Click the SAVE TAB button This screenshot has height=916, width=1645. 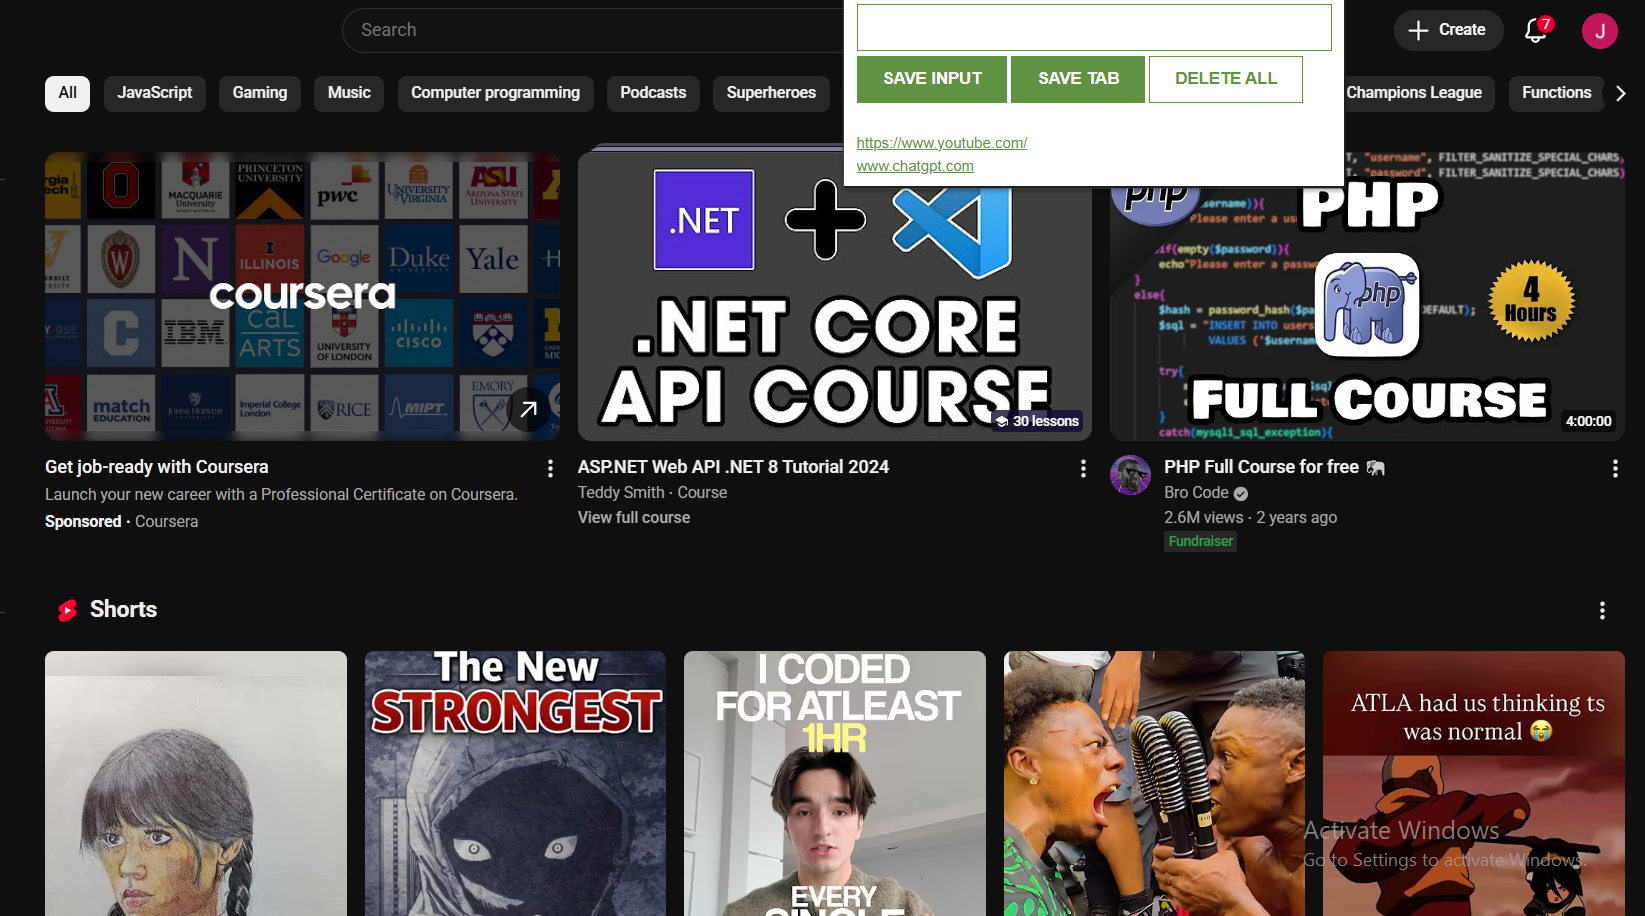pyautogui.click(x=1077, y=78)
